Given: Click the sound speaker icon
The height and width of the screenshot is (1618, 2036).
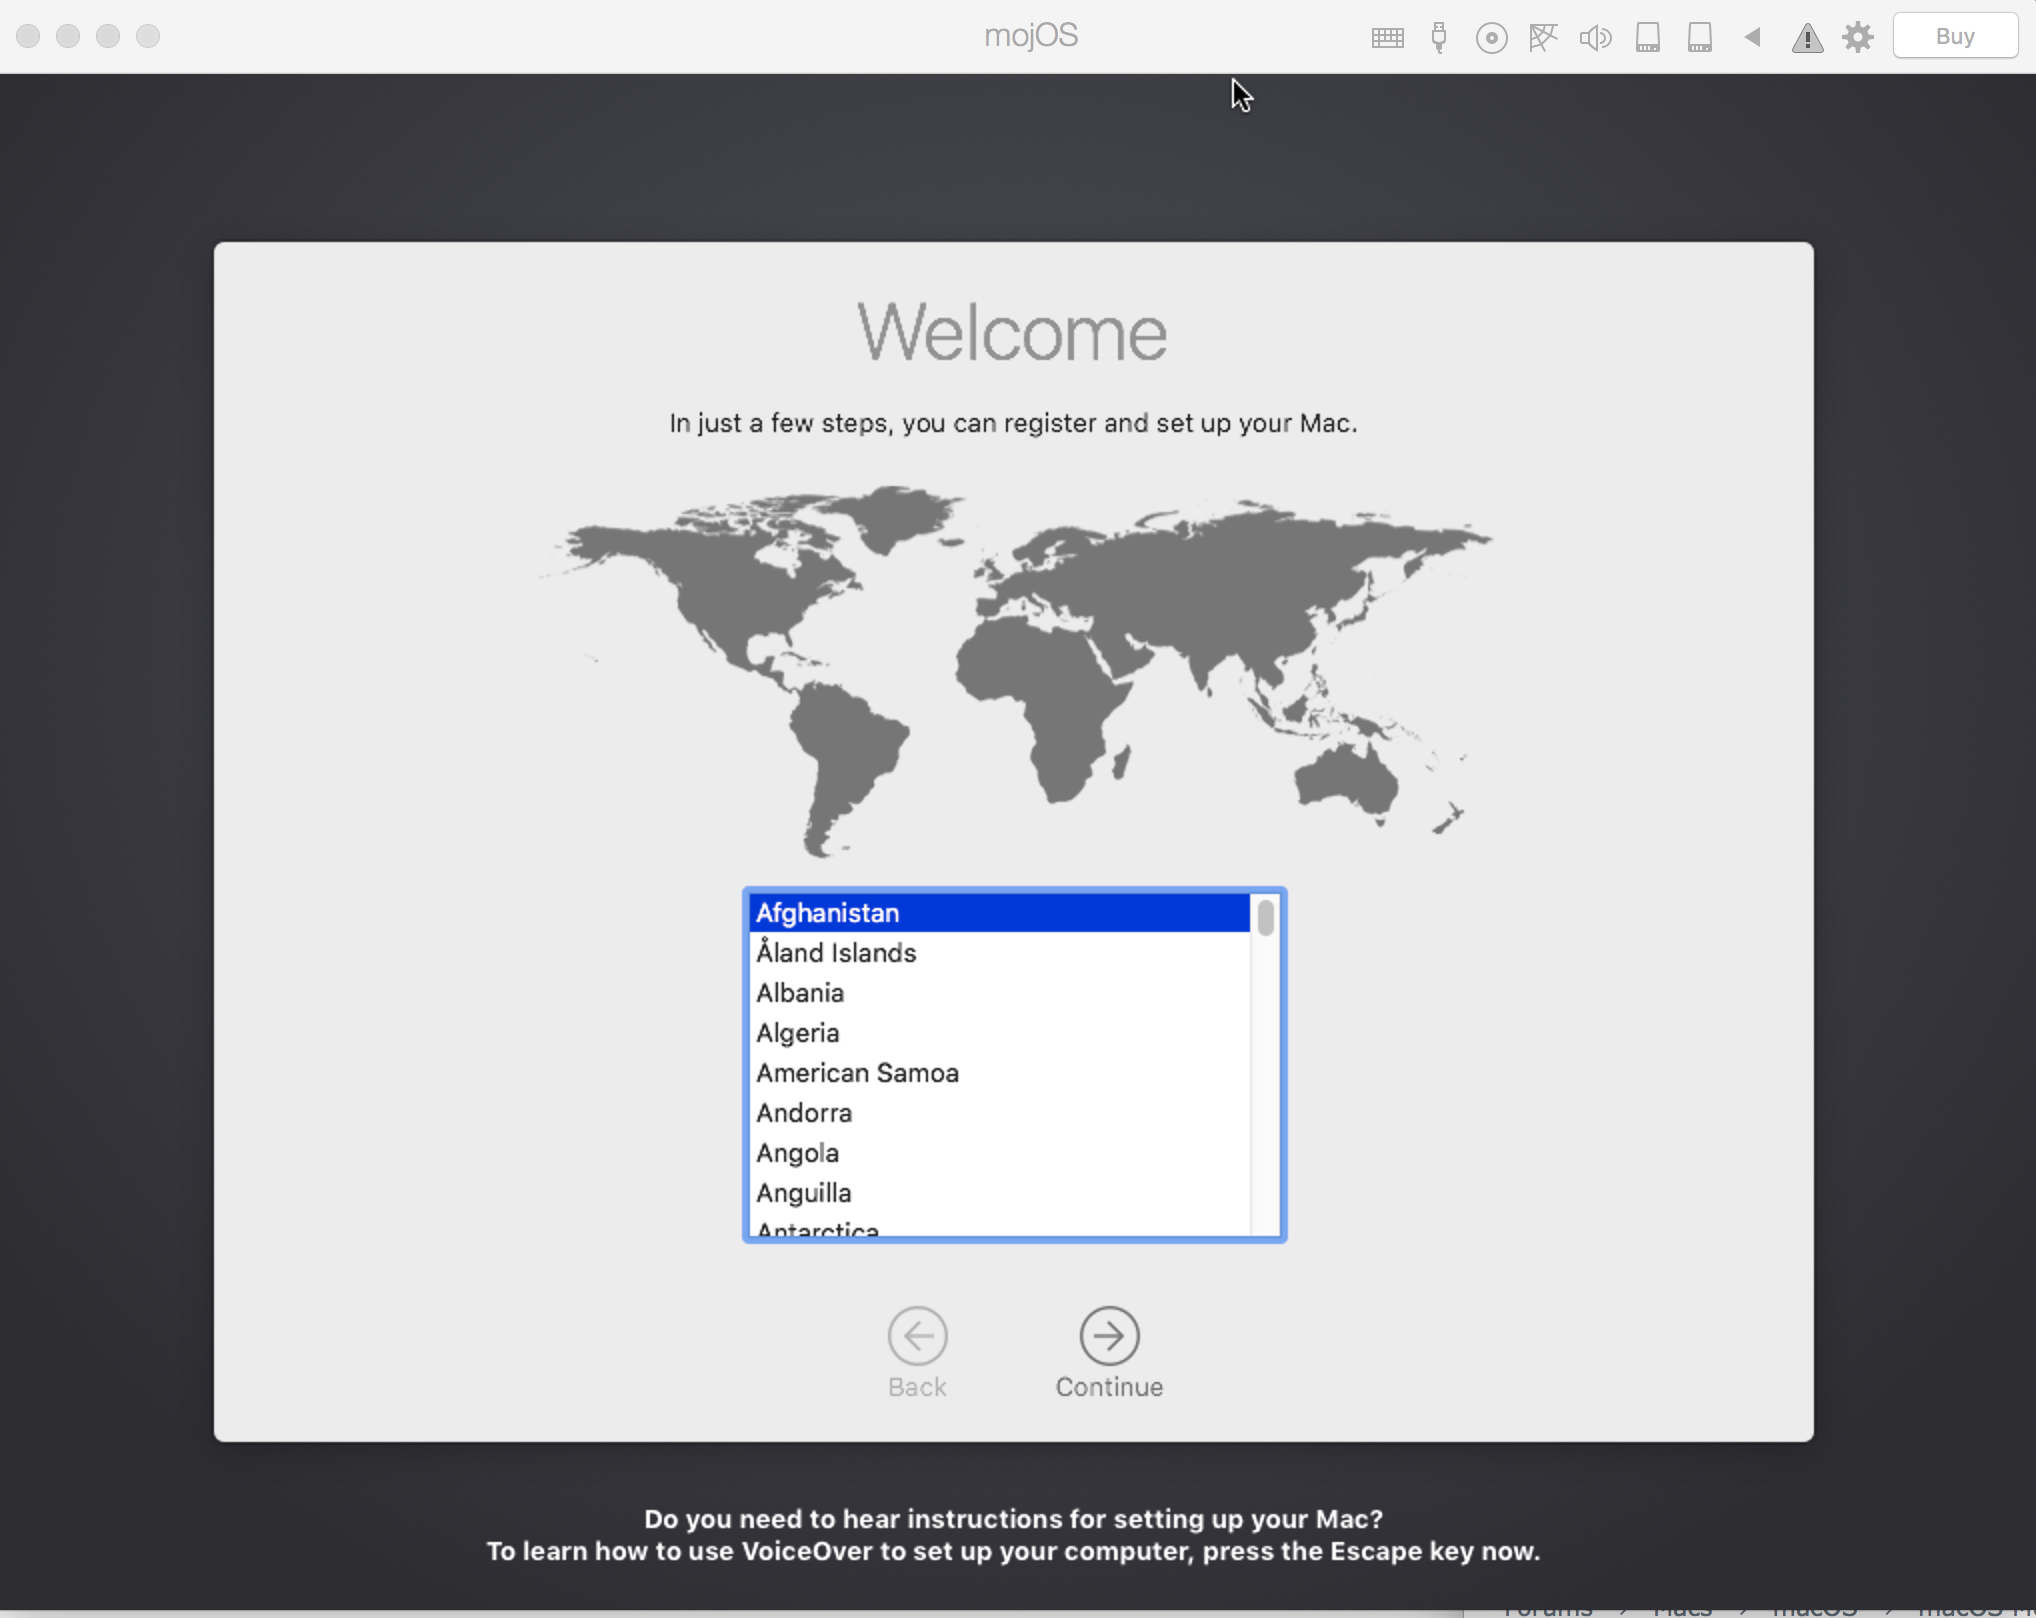Looking at the screenshot, I should click(x=1595, y=38).
